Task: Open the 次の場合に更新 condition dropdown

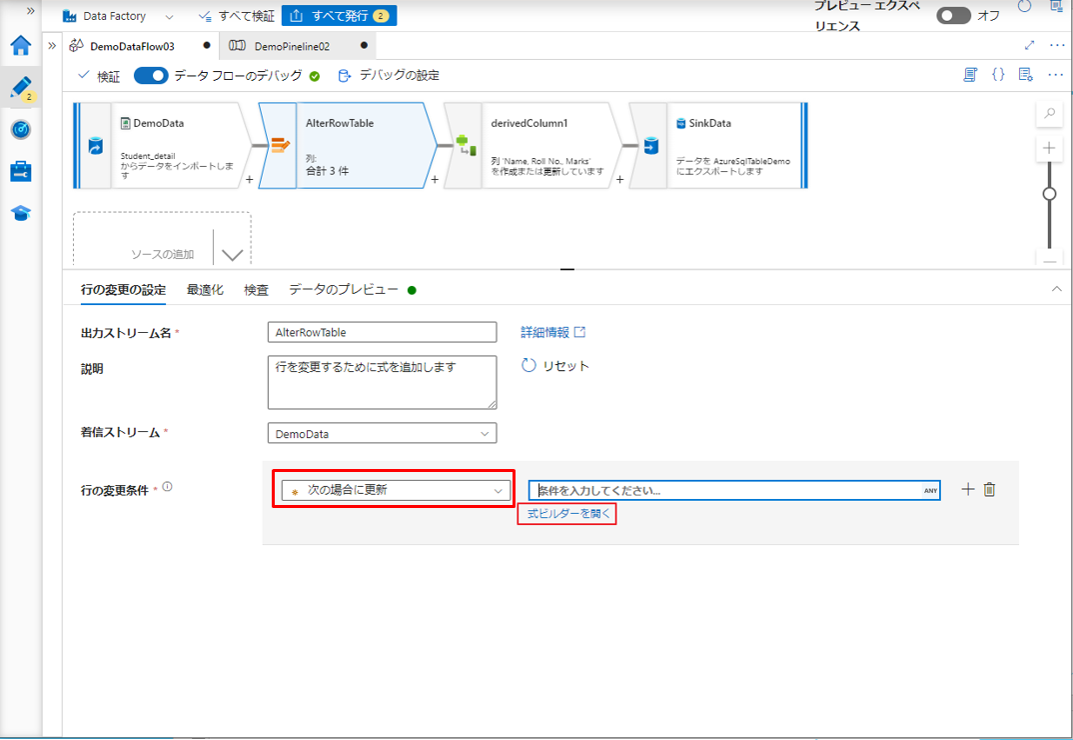Action: (393, 490)
